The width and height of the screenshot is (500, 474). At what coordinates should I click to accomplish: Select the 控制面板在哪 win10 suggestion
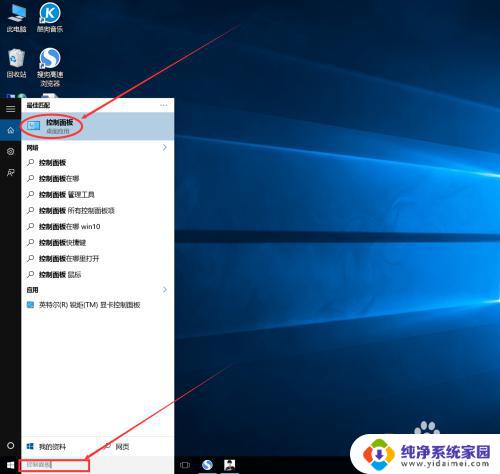point(98,227)
